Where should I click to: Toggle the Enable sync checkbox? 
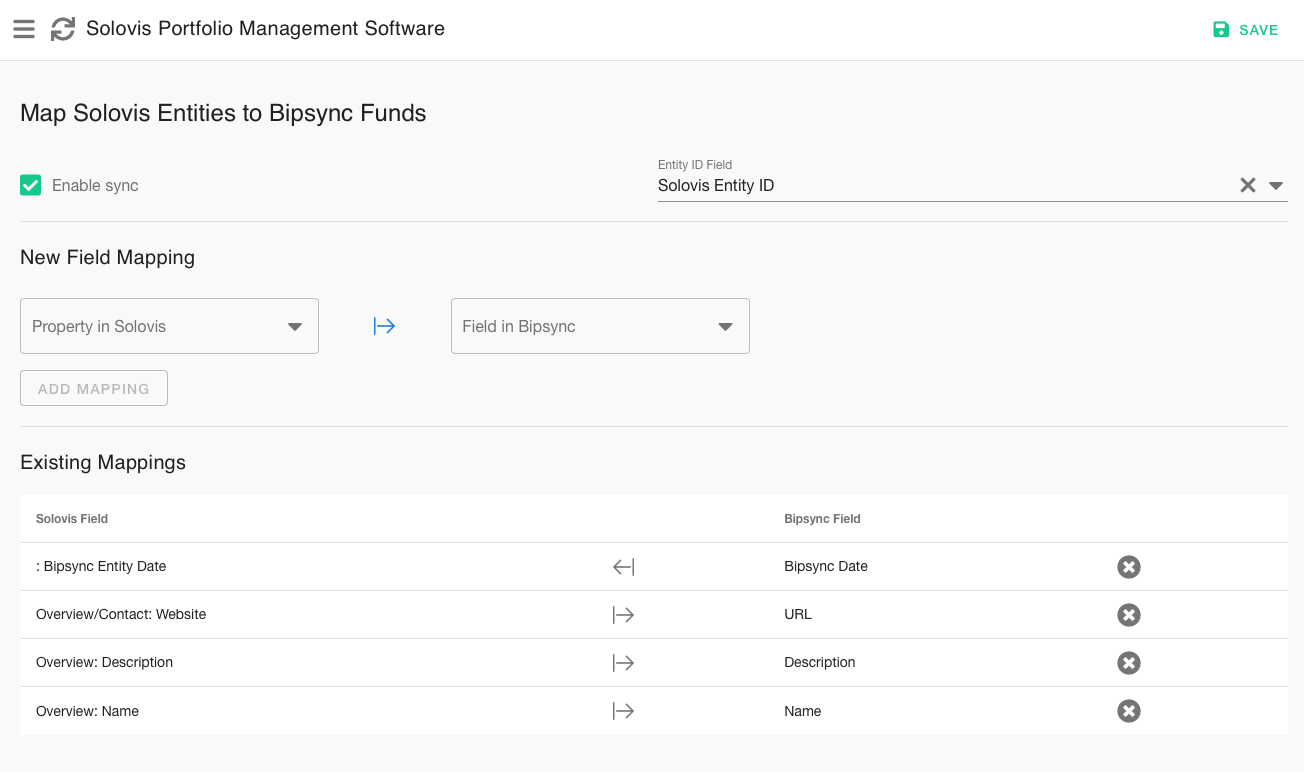point(31,185)
